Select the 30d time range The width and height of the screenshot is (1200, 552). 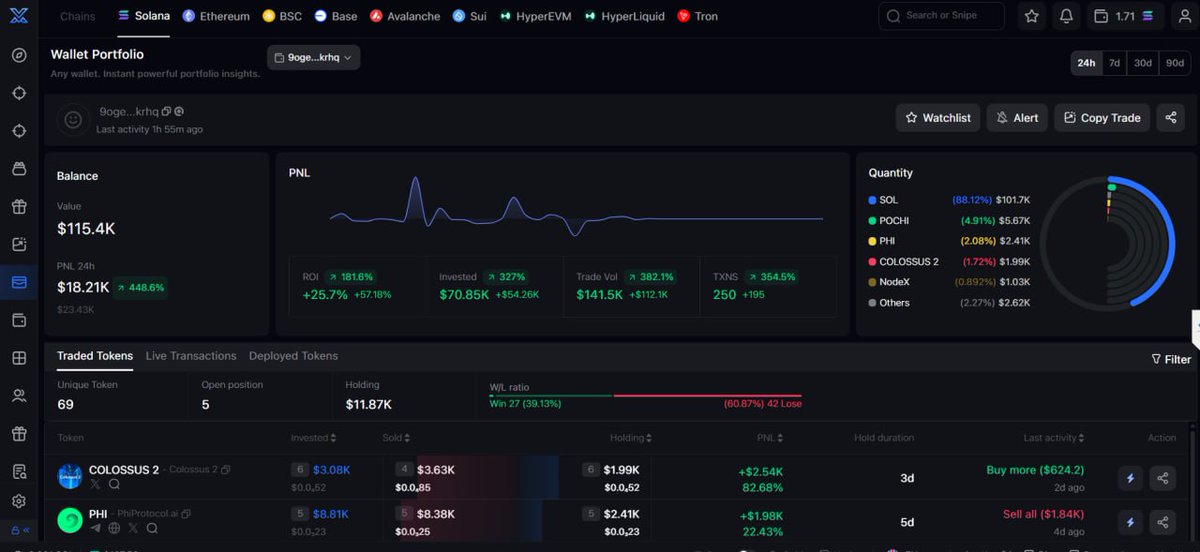[1142, 62]
